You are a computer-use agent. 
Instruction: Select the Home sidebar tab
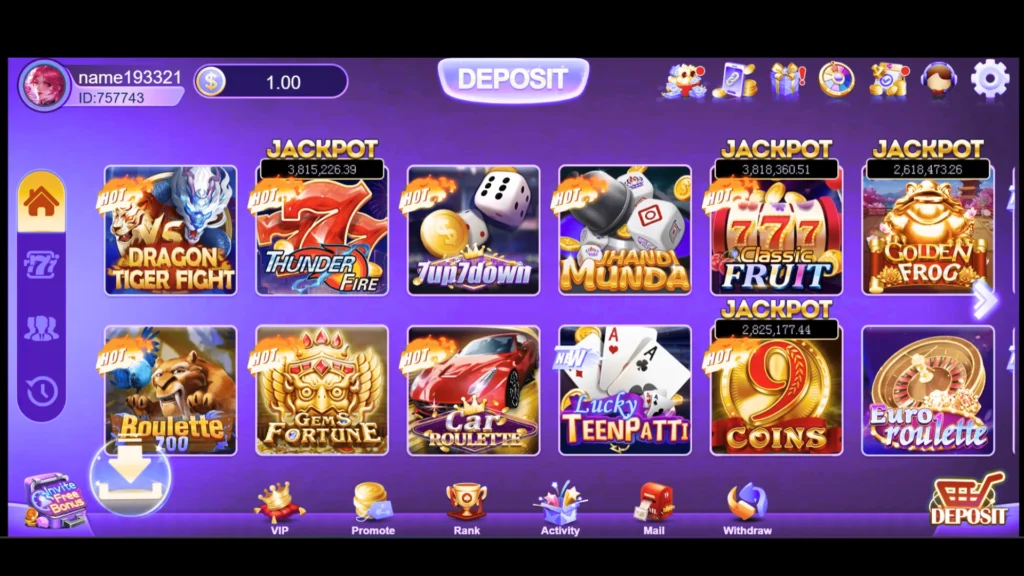click(41, 201)
